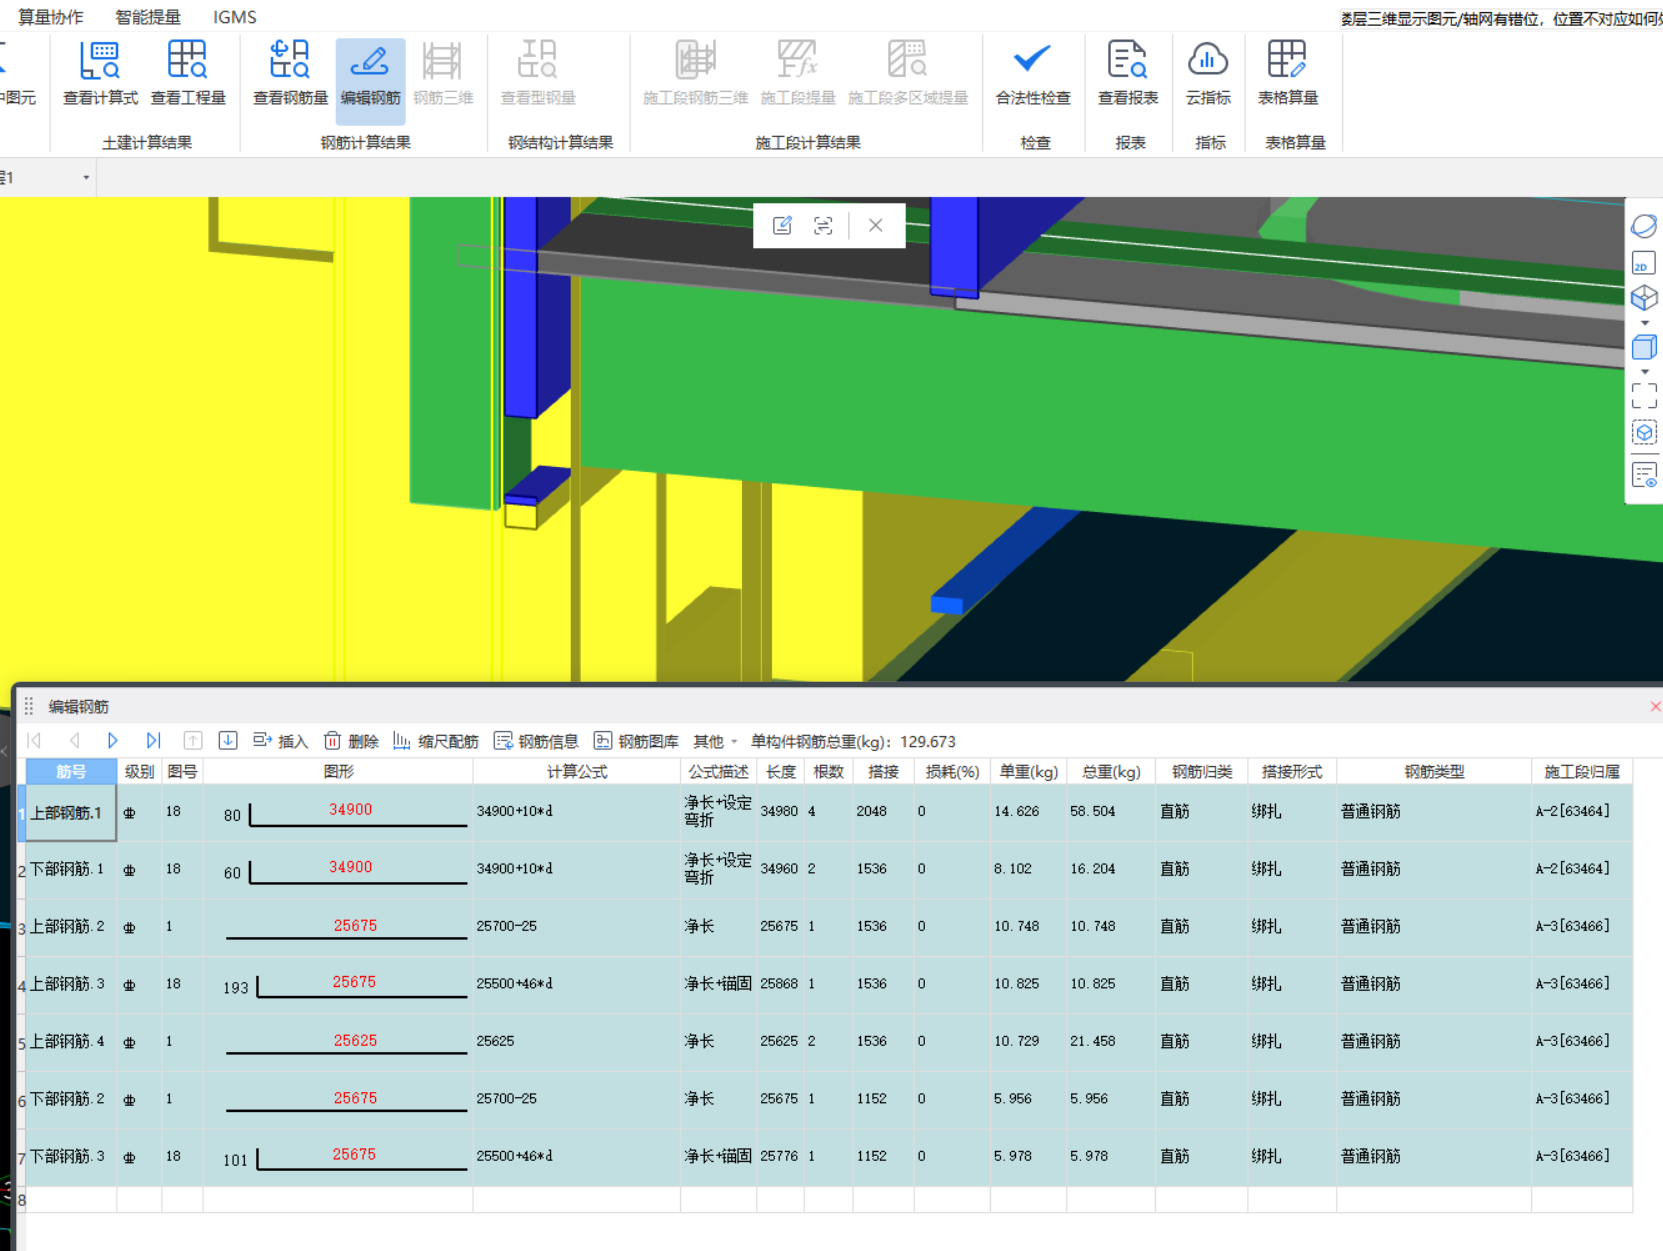Click the 钢筋类型 column header
Image resolution: width=1663 pixels, height=1251 pixels.
(x=1434, y=771)
